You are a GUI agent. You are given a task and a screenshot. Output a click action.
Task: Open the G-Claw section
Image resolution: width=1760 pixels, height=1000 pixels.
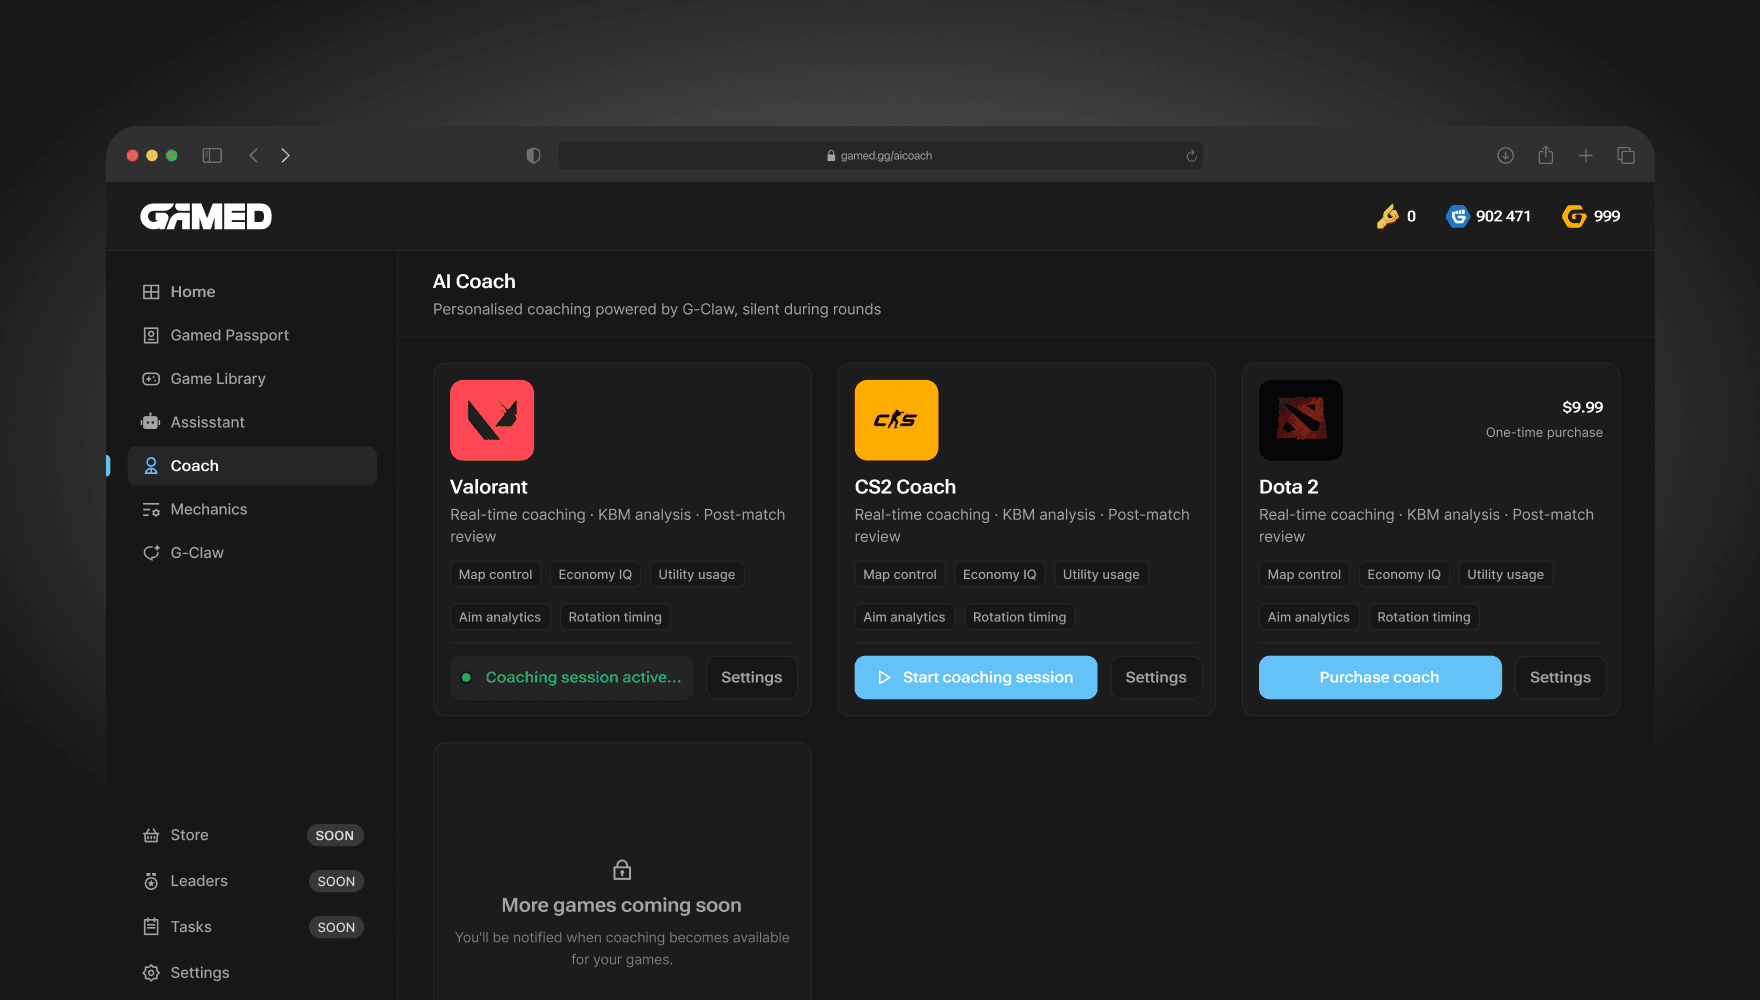pos(252,553)
